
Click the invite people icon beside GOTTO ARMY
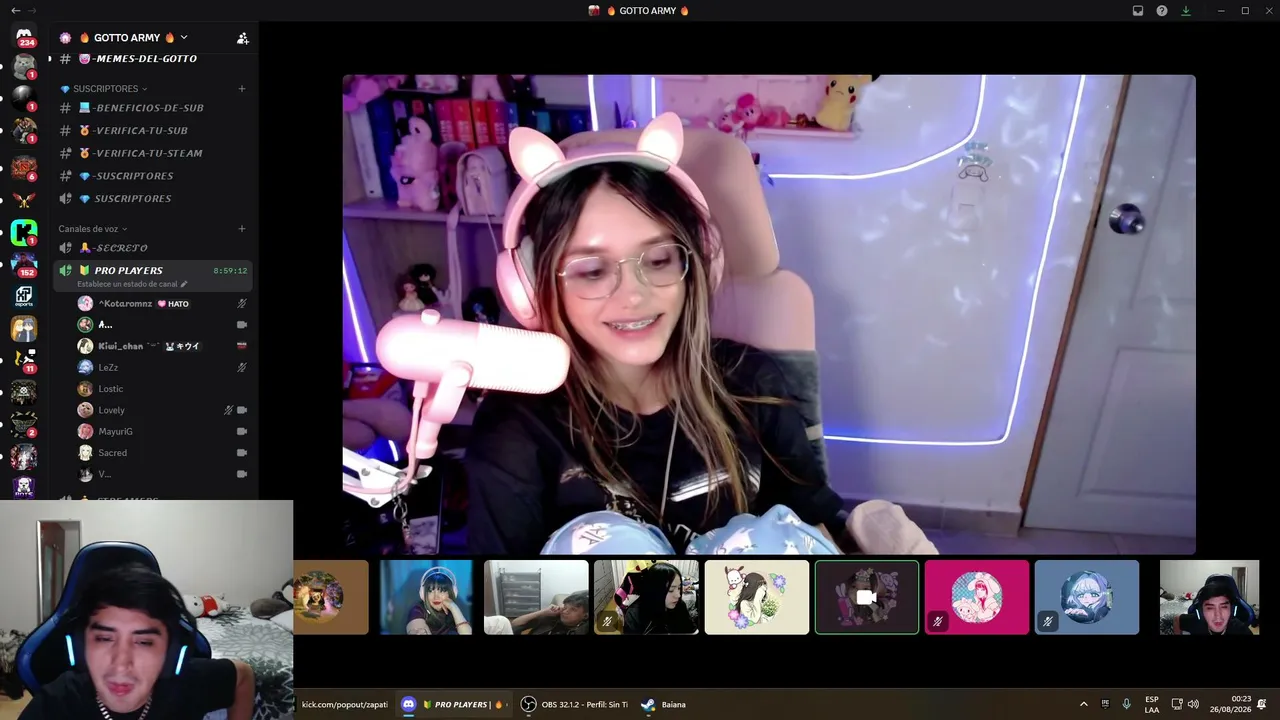pos(242,38)
